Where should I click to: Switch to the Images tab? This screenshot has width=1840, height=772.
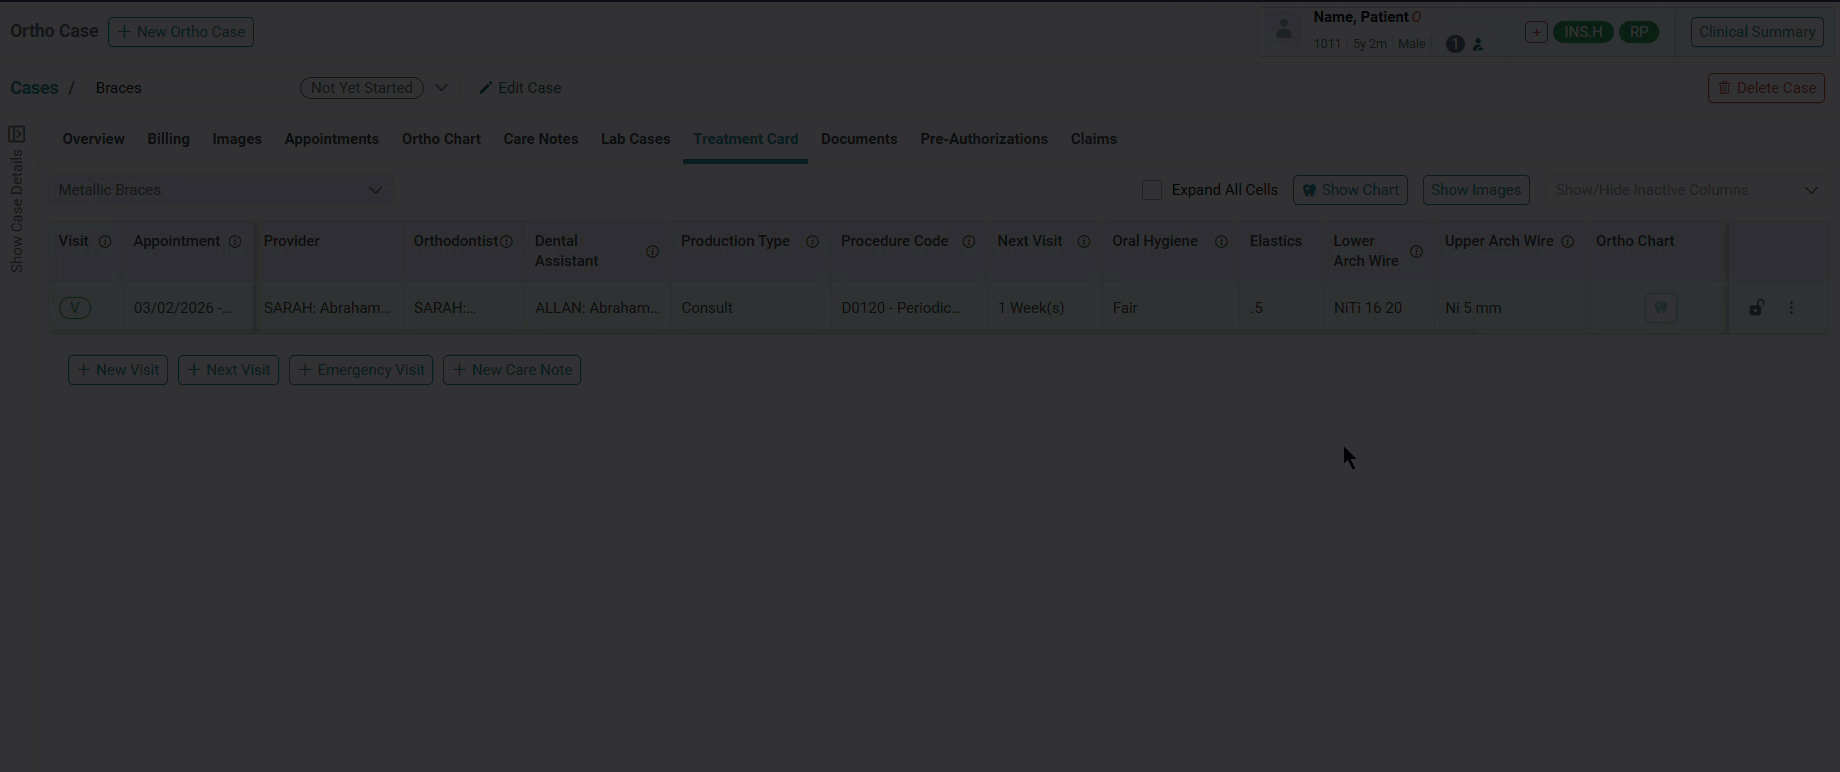tap(237, 139)
